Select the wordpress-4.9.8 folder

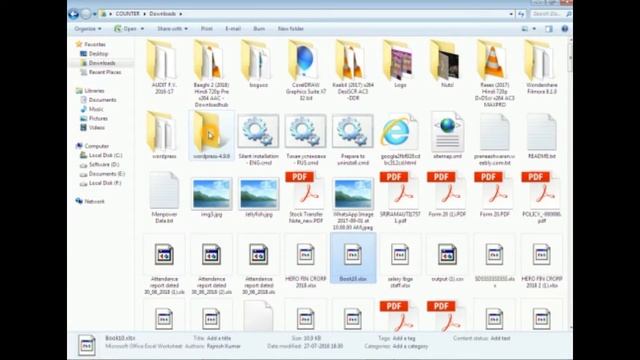[211, 136]
